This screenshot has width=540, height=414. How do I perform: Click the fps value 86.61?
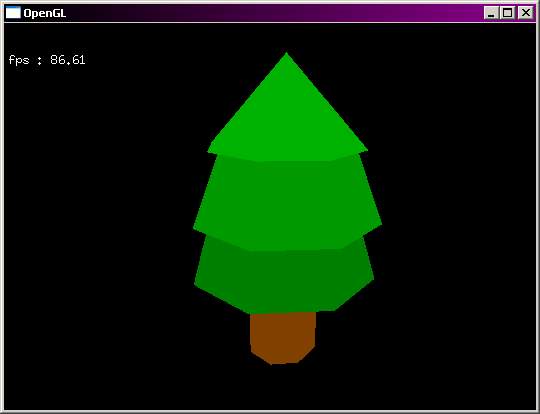[x=68, y=60]
